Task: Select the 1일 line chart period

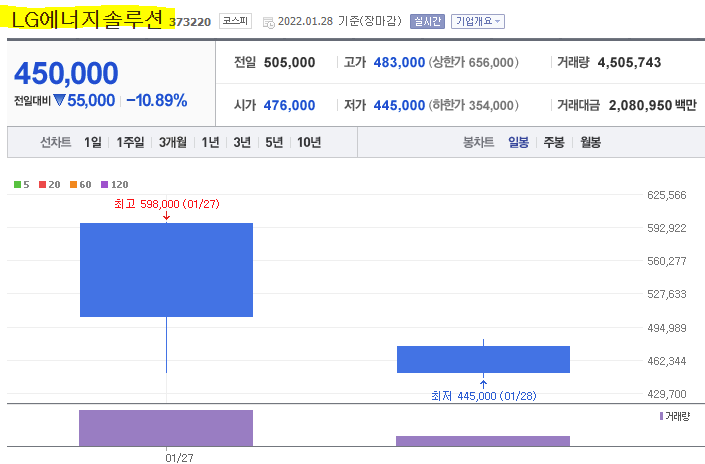Action: tap(93, 143)
